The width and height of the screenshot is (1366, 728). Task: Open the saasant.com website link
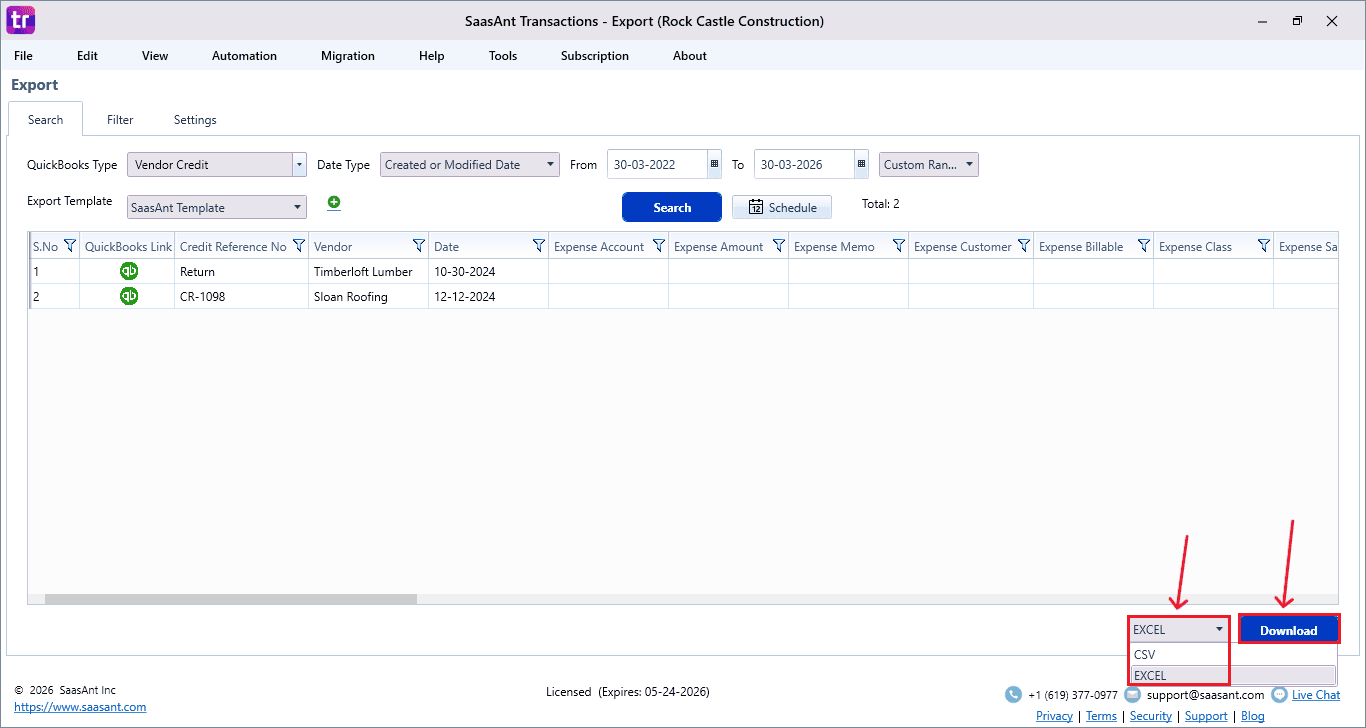(x=80, y=707)
